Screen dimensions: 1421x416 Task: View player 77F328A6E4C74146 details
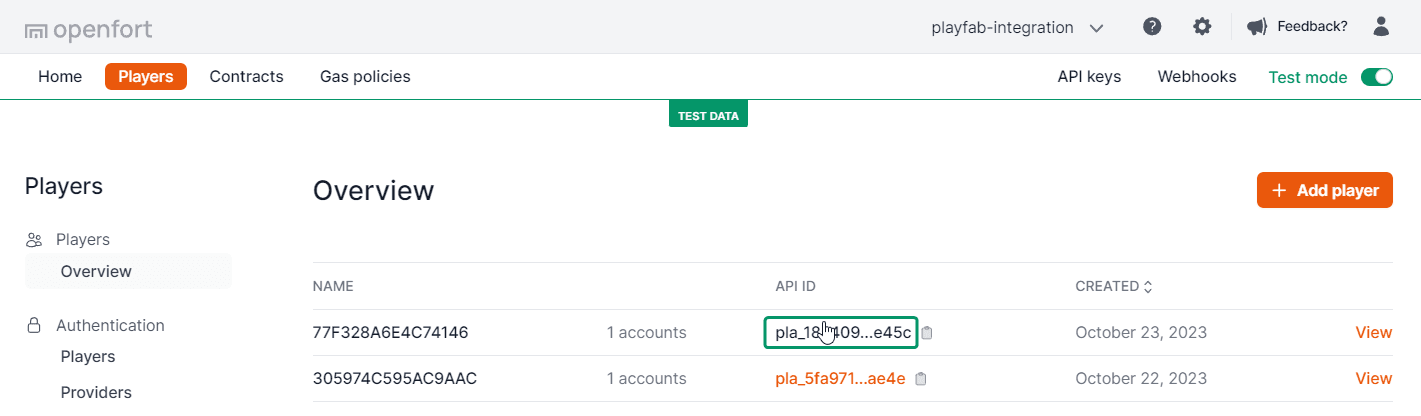click(1373, 333)
